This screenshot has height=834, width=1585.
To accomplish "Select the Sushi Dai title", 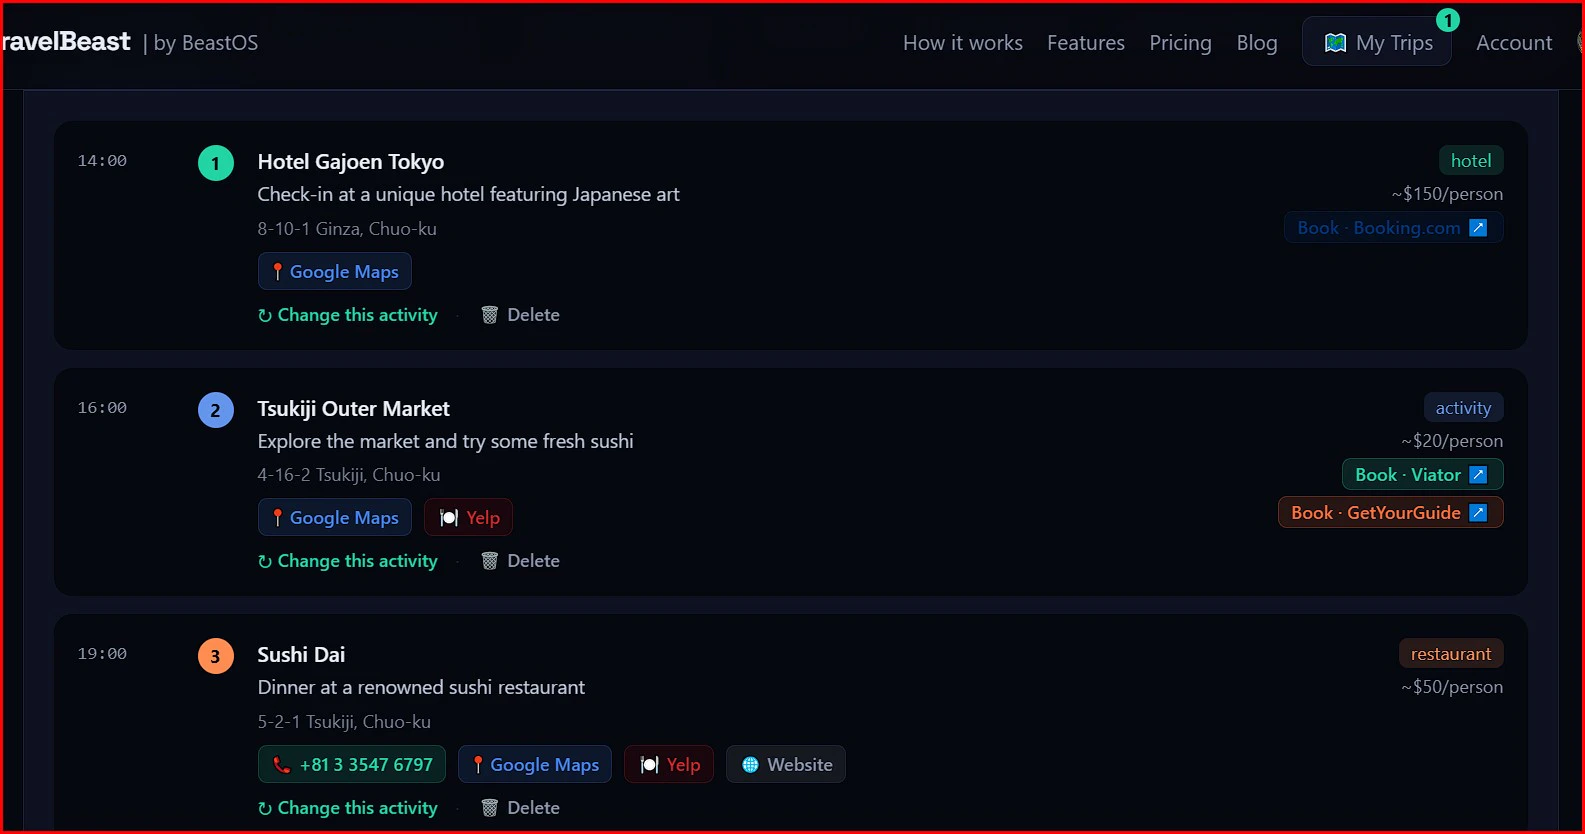I will [301, 655].
